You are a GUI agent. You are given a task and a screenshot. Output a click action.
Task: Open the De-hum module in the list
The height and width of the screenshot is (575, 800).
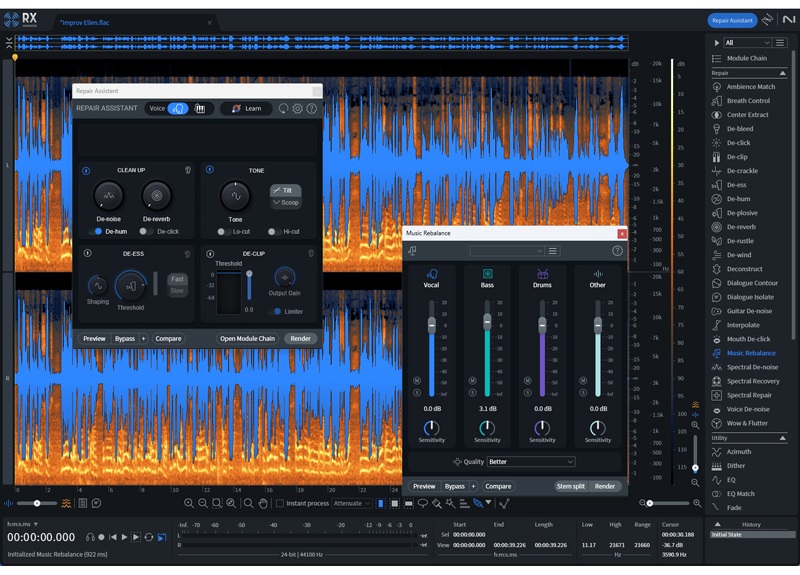point(738,199)
